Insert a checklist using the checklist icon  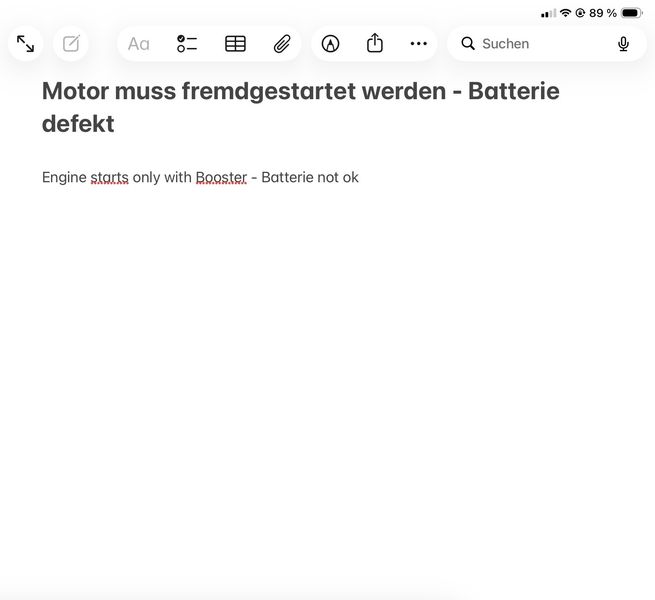[x=187, y=44]
